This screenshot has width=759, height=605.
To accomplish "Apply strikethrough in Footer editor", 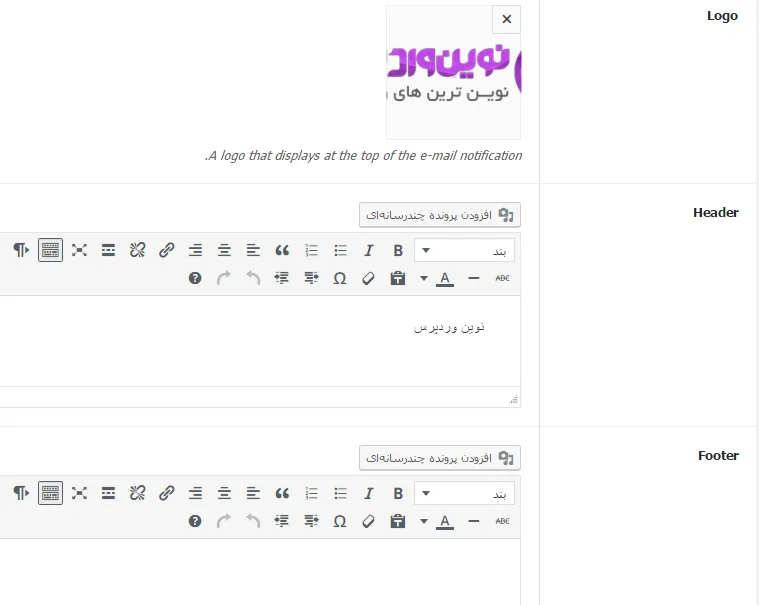I will (502, 521).
